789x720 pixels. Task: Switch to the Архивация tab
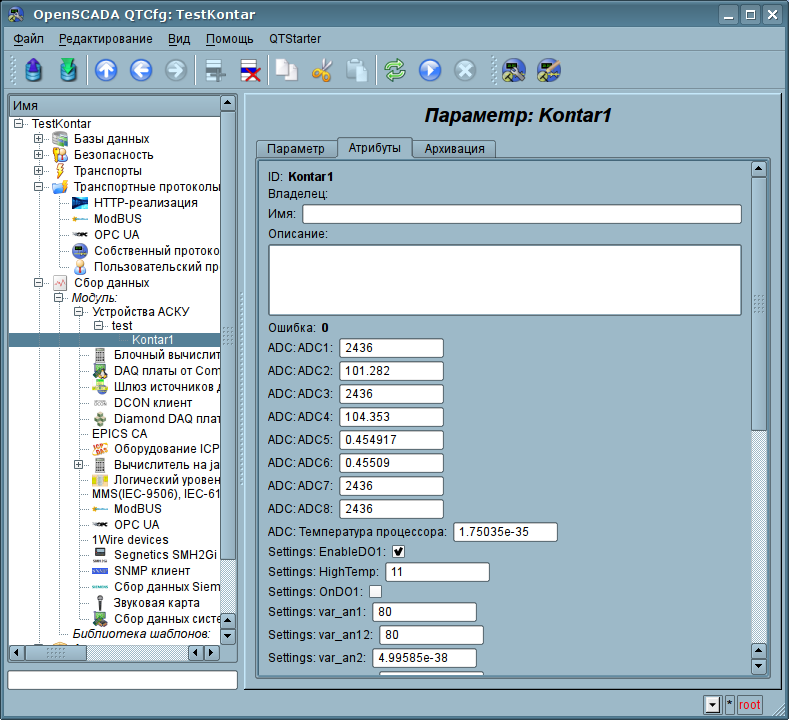coord(454,149)
